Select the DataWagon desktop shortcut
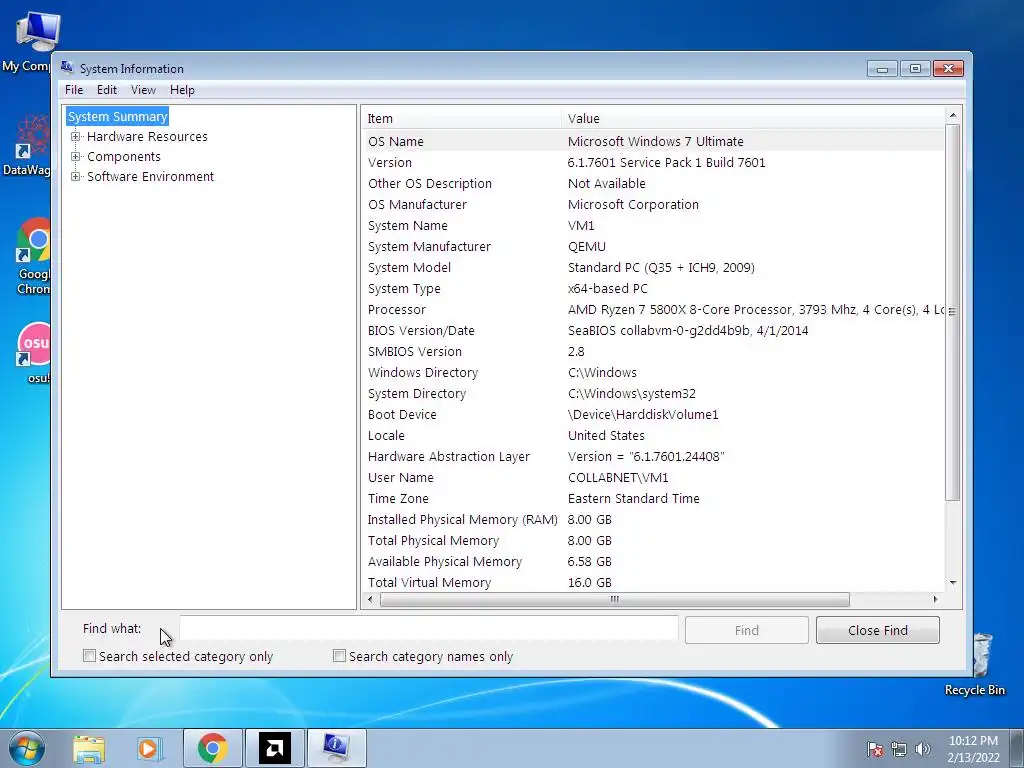The image size is (1024, 768). coord(27,145)
